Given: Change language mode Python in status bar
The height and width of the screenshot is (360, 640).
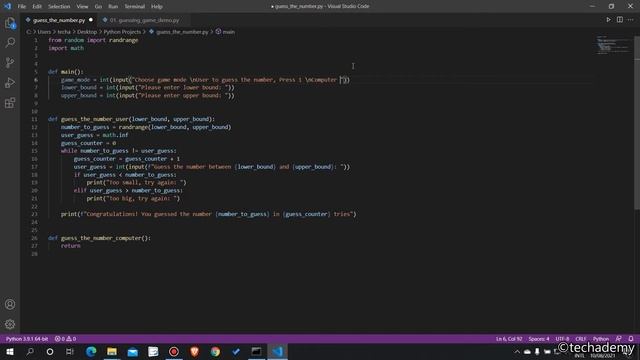Looking at the screenshot, I should click(600, 339).
